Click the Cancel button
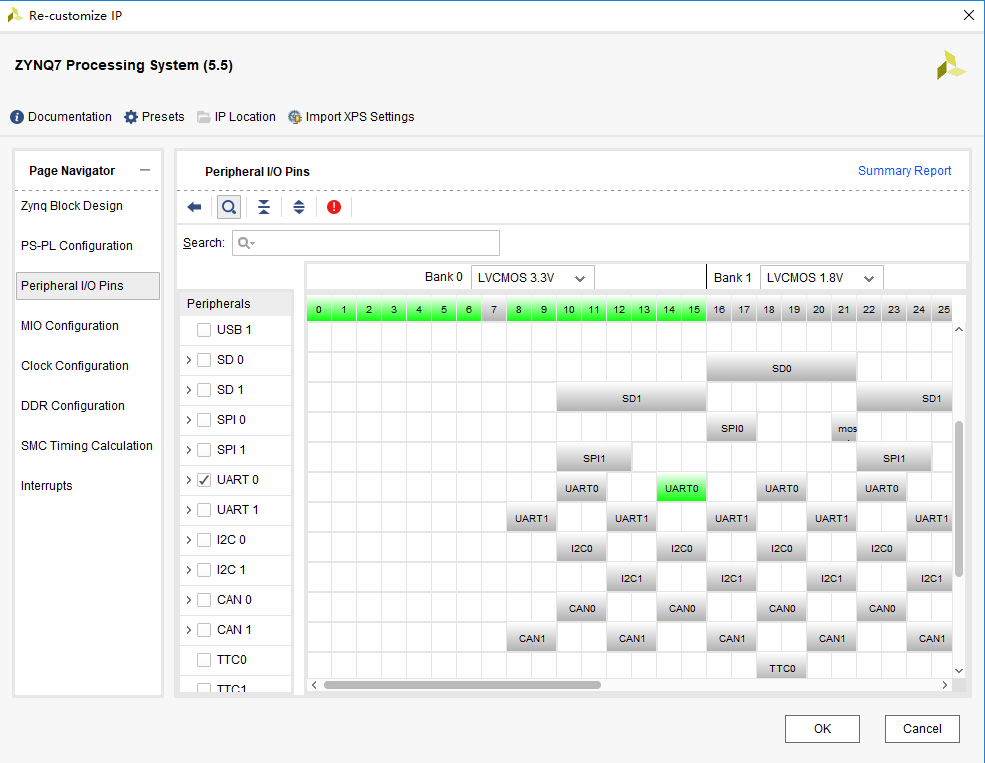 [x=922, y=728]
